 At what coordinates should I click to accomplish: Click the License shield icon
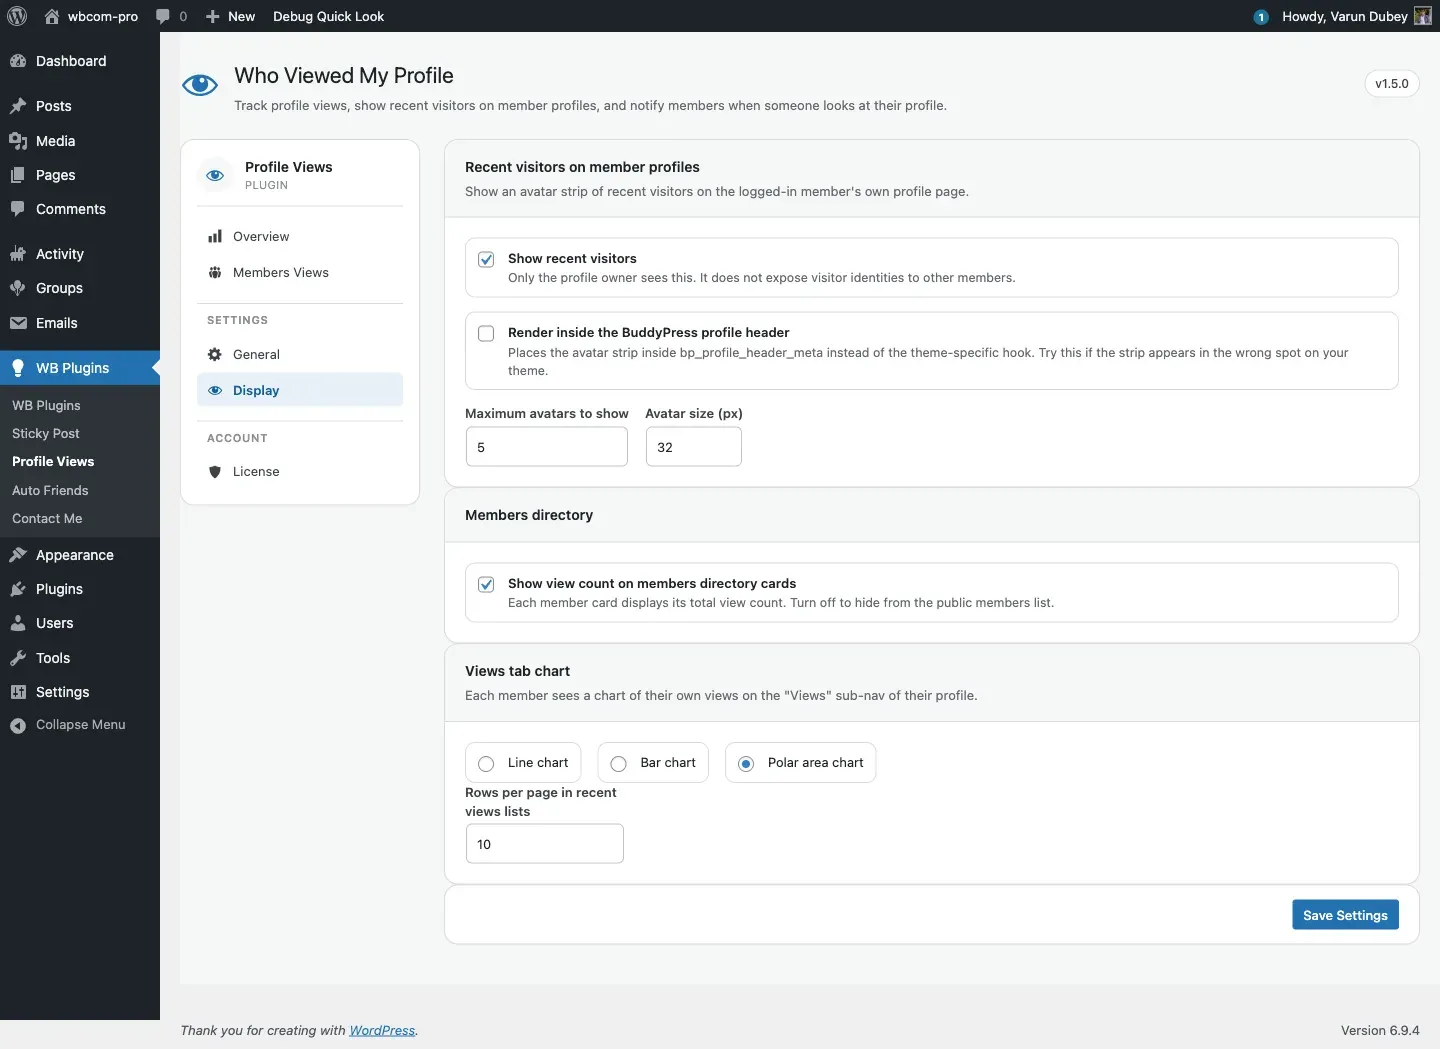coord(215,472)
